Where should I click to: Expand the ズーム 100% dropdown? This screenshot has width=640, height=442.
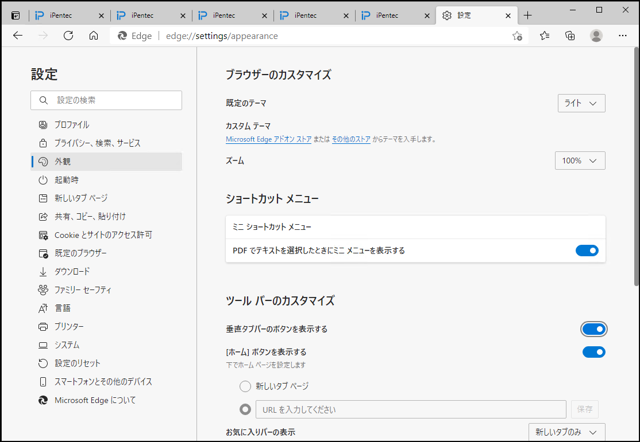[580, 161]
